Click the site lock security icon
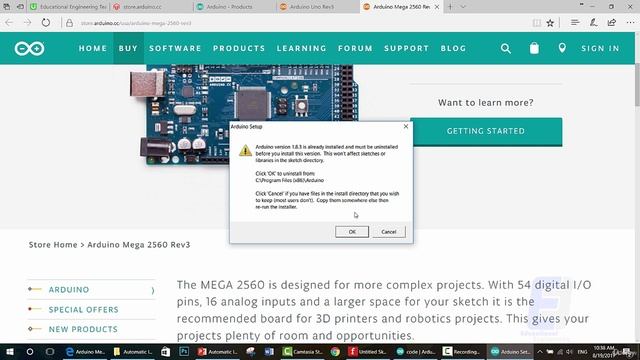This screenshot has width=640, height=360. click(69, 23)
